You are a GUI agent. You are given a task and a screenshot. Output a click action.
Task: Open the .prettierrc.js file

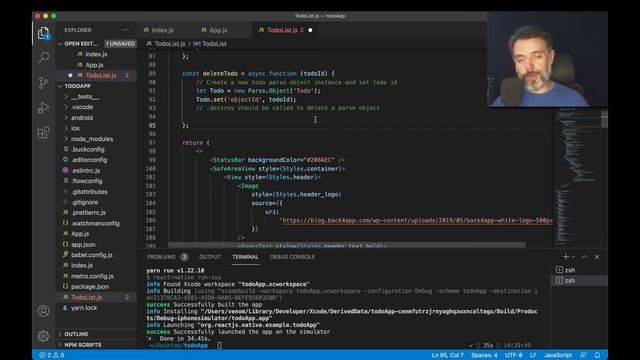pos(89,213)
